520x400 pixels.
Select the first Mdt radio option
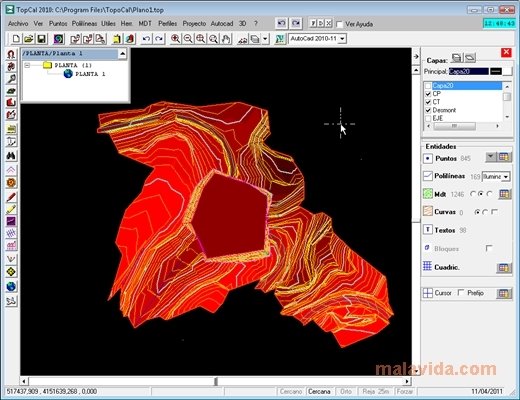472,194
